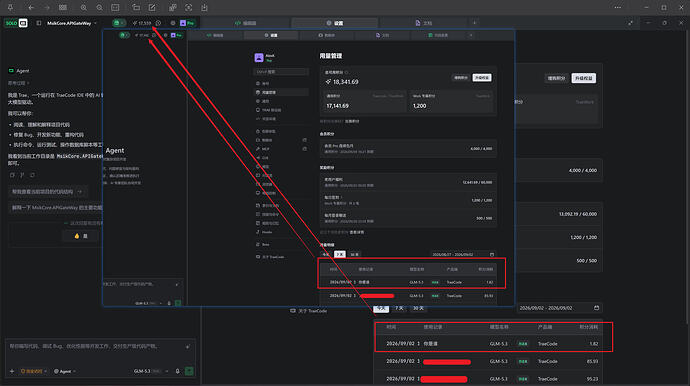Zoom in on the image
This screenshot has height=386, width=690.
click(x=84, y=7)
